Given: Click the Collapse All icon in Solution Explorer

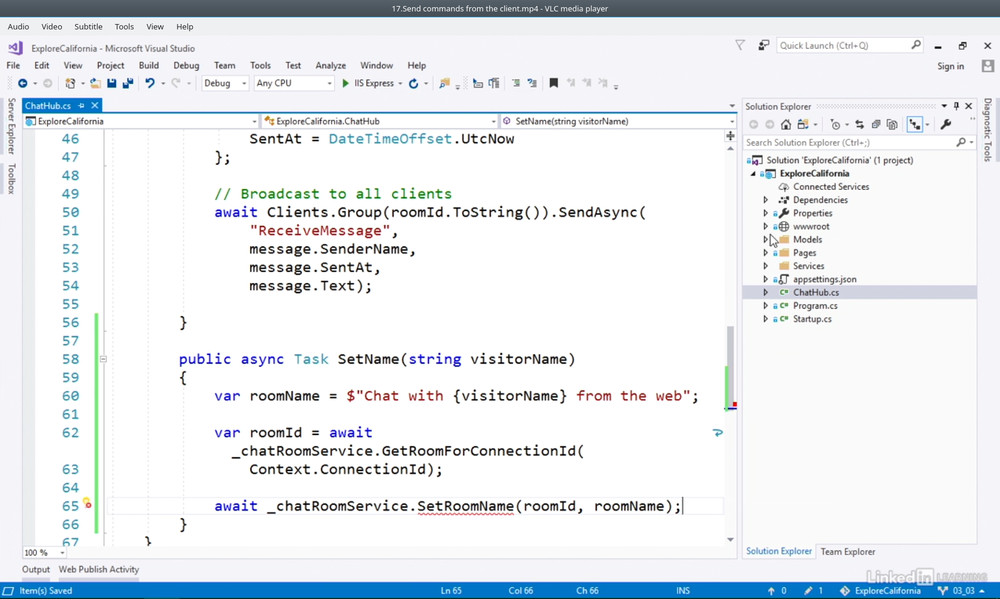Looking at the screenshot, I should [876, 124].
